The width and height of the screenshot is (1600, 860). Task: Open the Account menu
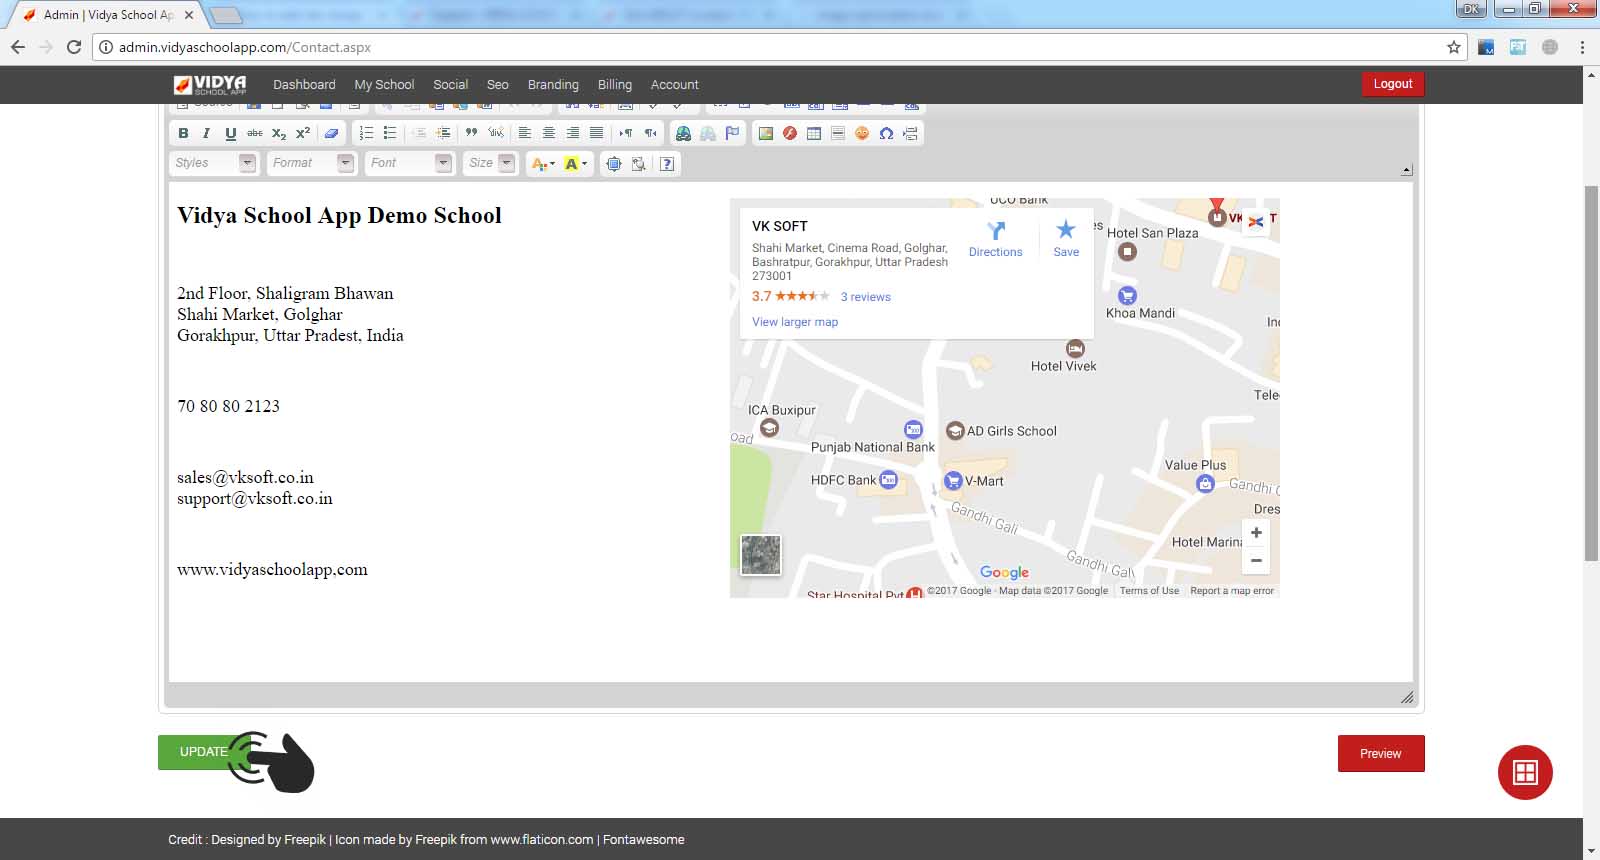[675, 85]
